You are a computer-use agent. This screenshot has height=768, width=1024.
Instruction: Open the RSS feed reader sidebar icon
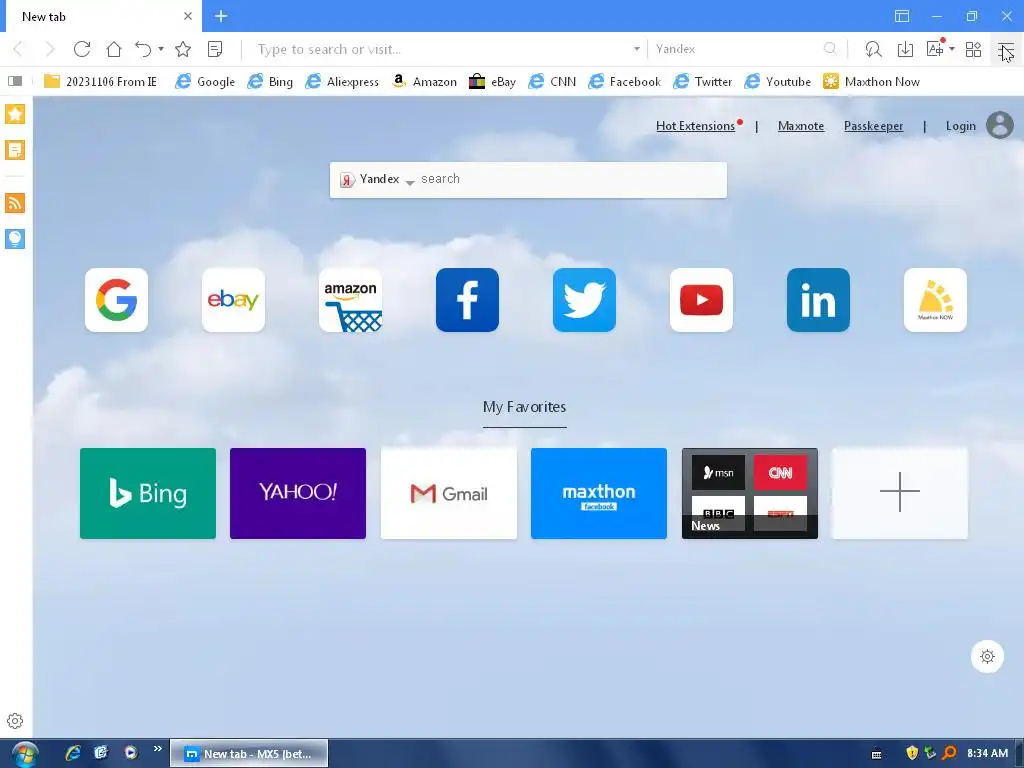pos(15,203)
